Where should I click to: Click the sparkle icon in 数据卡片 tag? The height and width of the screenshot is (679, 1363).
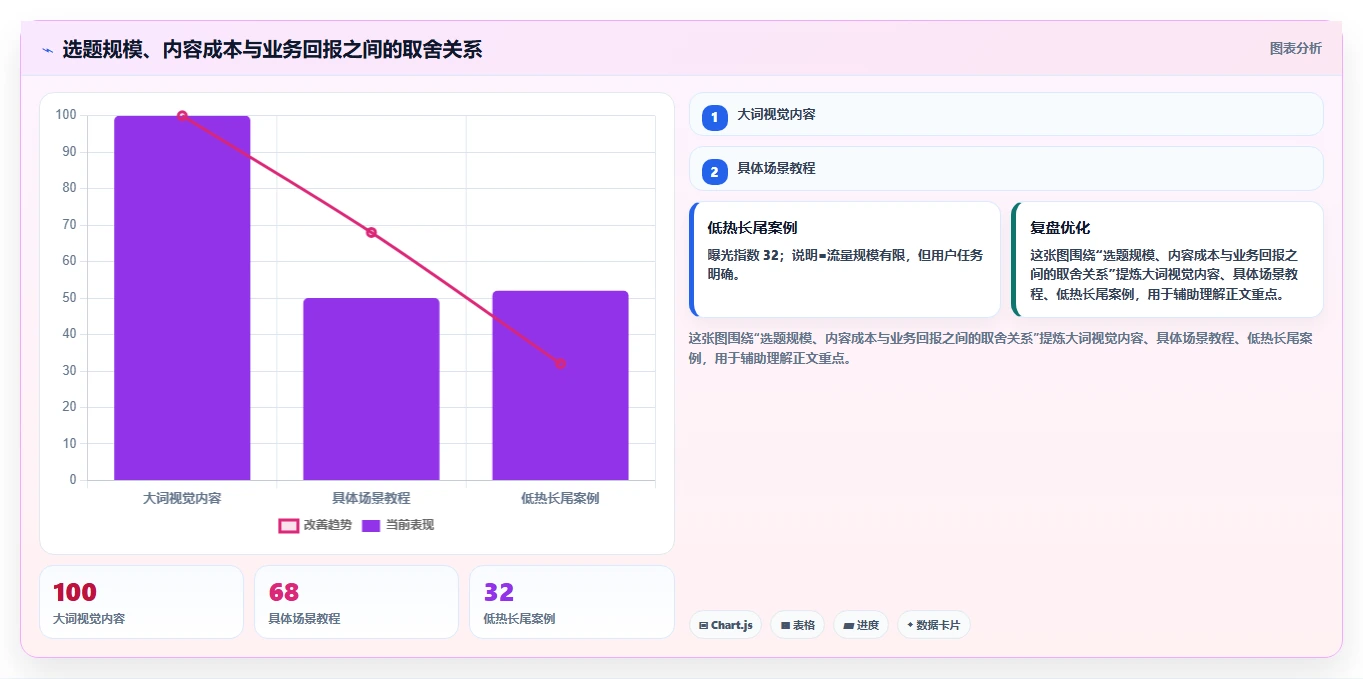[x=910, y=626]
